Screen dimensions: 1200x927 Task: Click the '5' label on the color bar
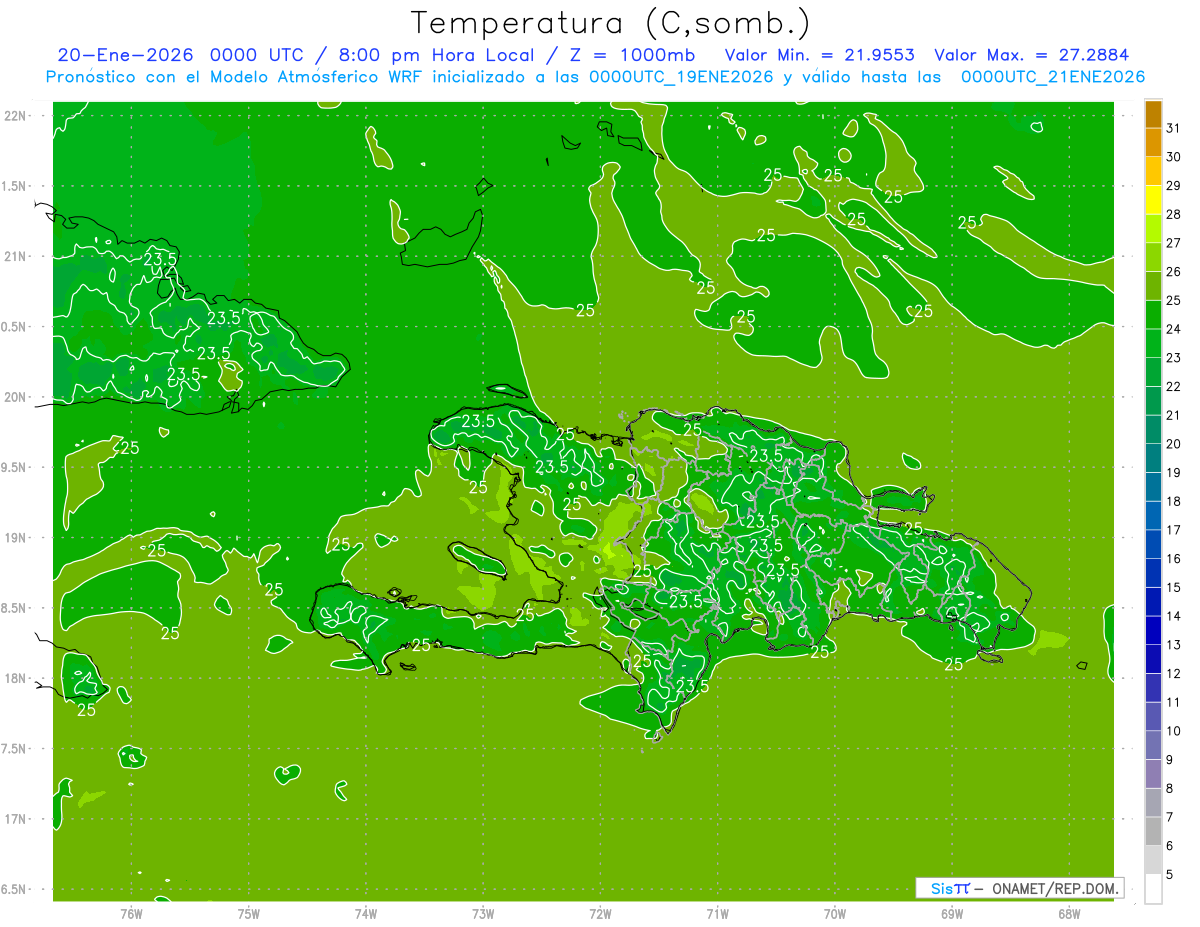pos(1170,875)
